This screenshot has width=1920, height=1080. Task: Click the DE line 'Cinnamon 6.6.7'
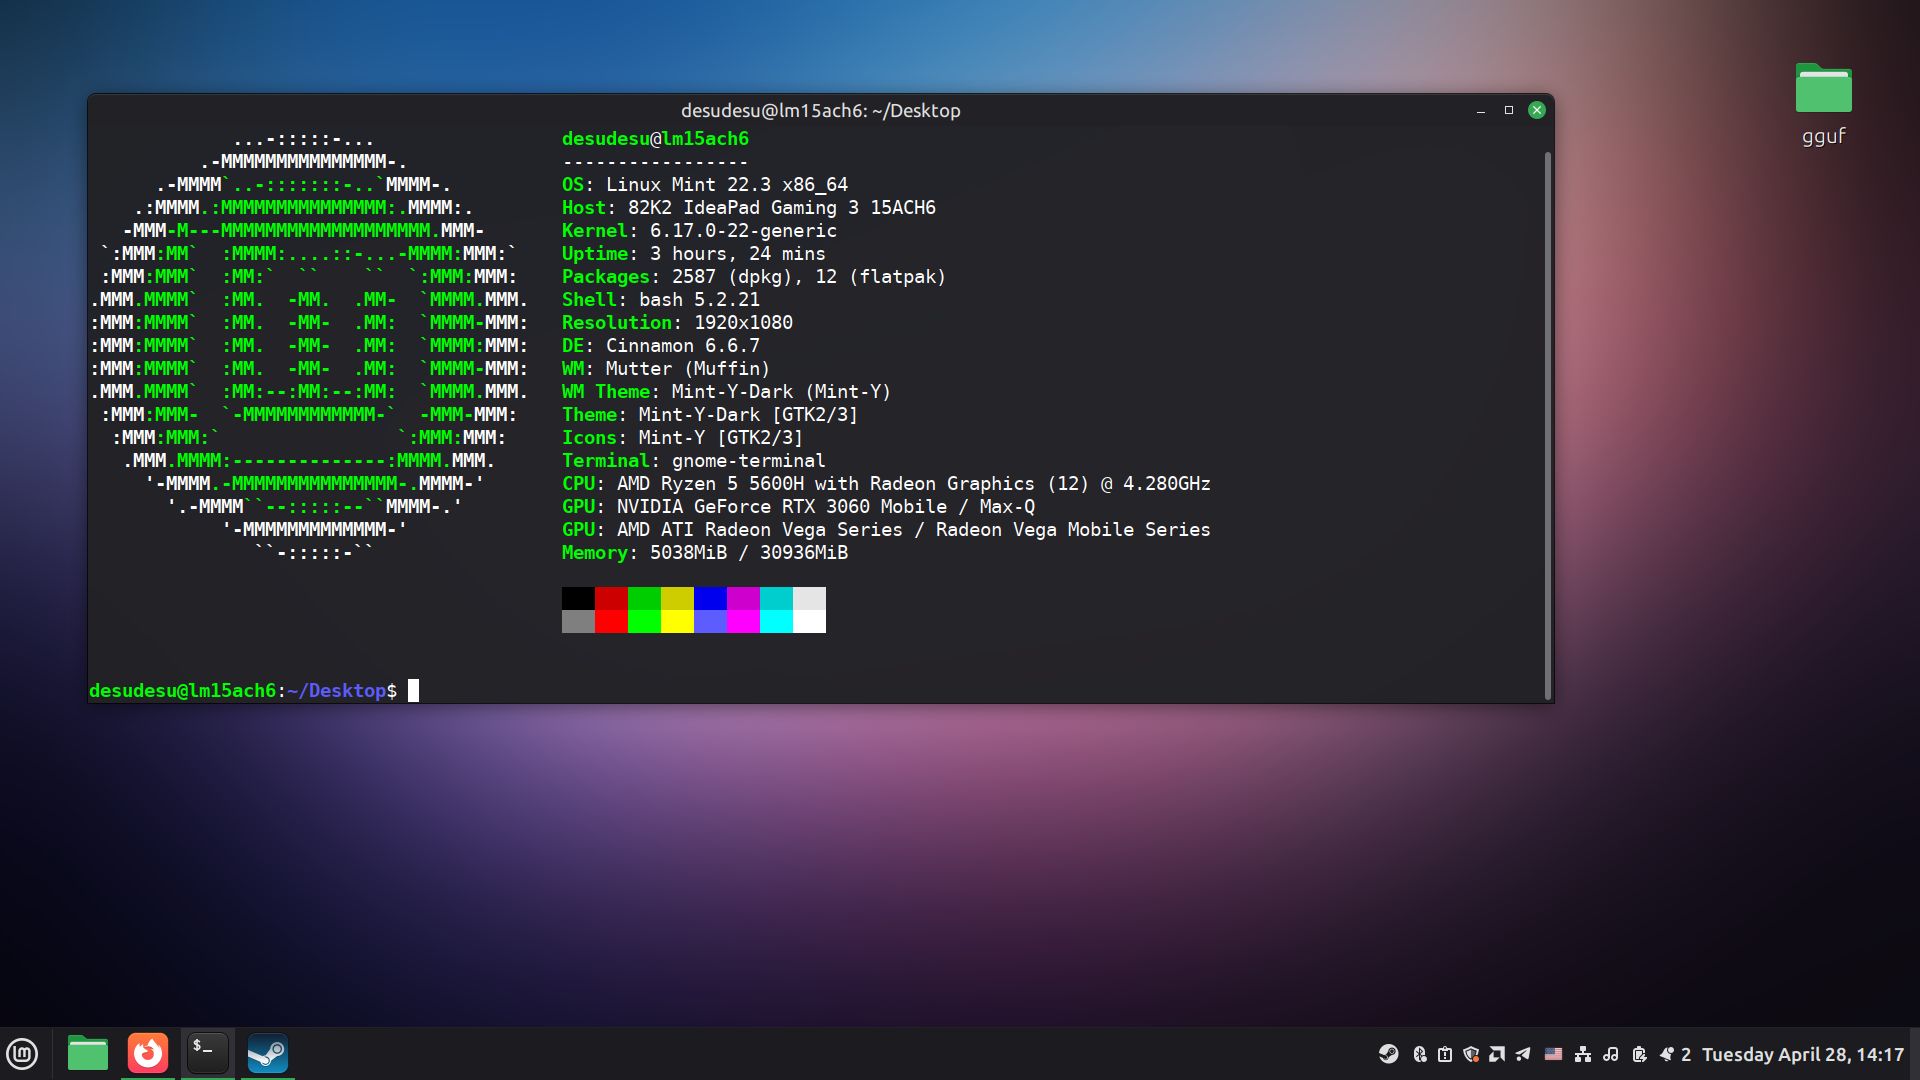click(x=683, y=345)
